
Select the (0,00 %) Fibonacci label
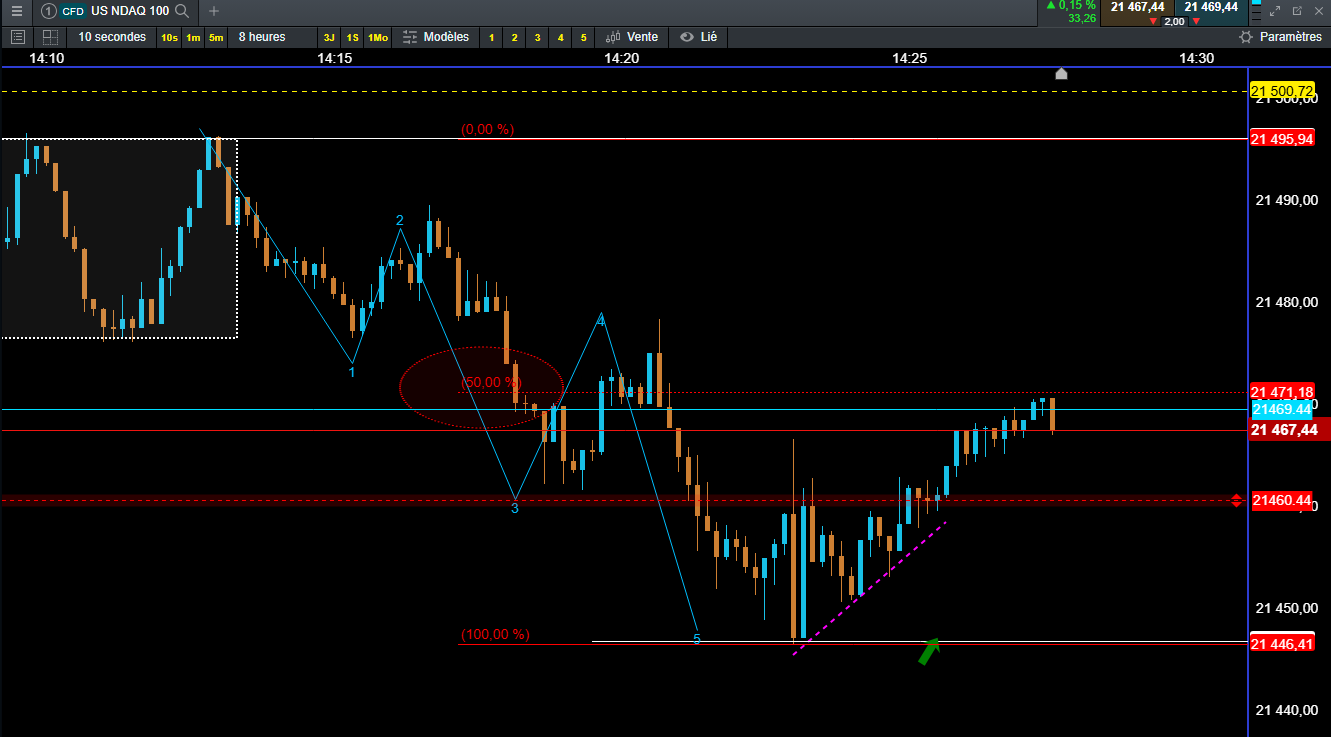point(487,129)
